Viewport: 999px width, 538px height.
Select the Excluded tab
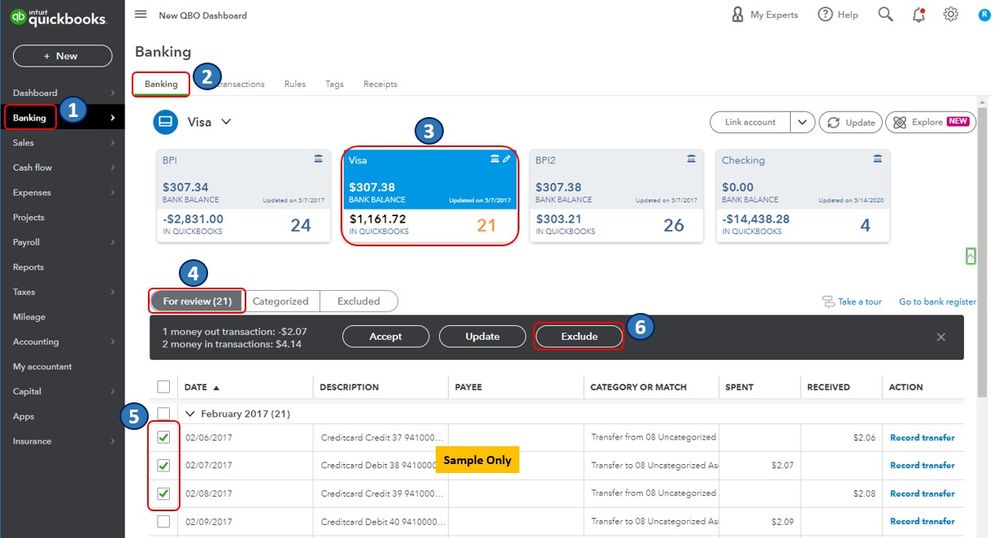[359, 301]
